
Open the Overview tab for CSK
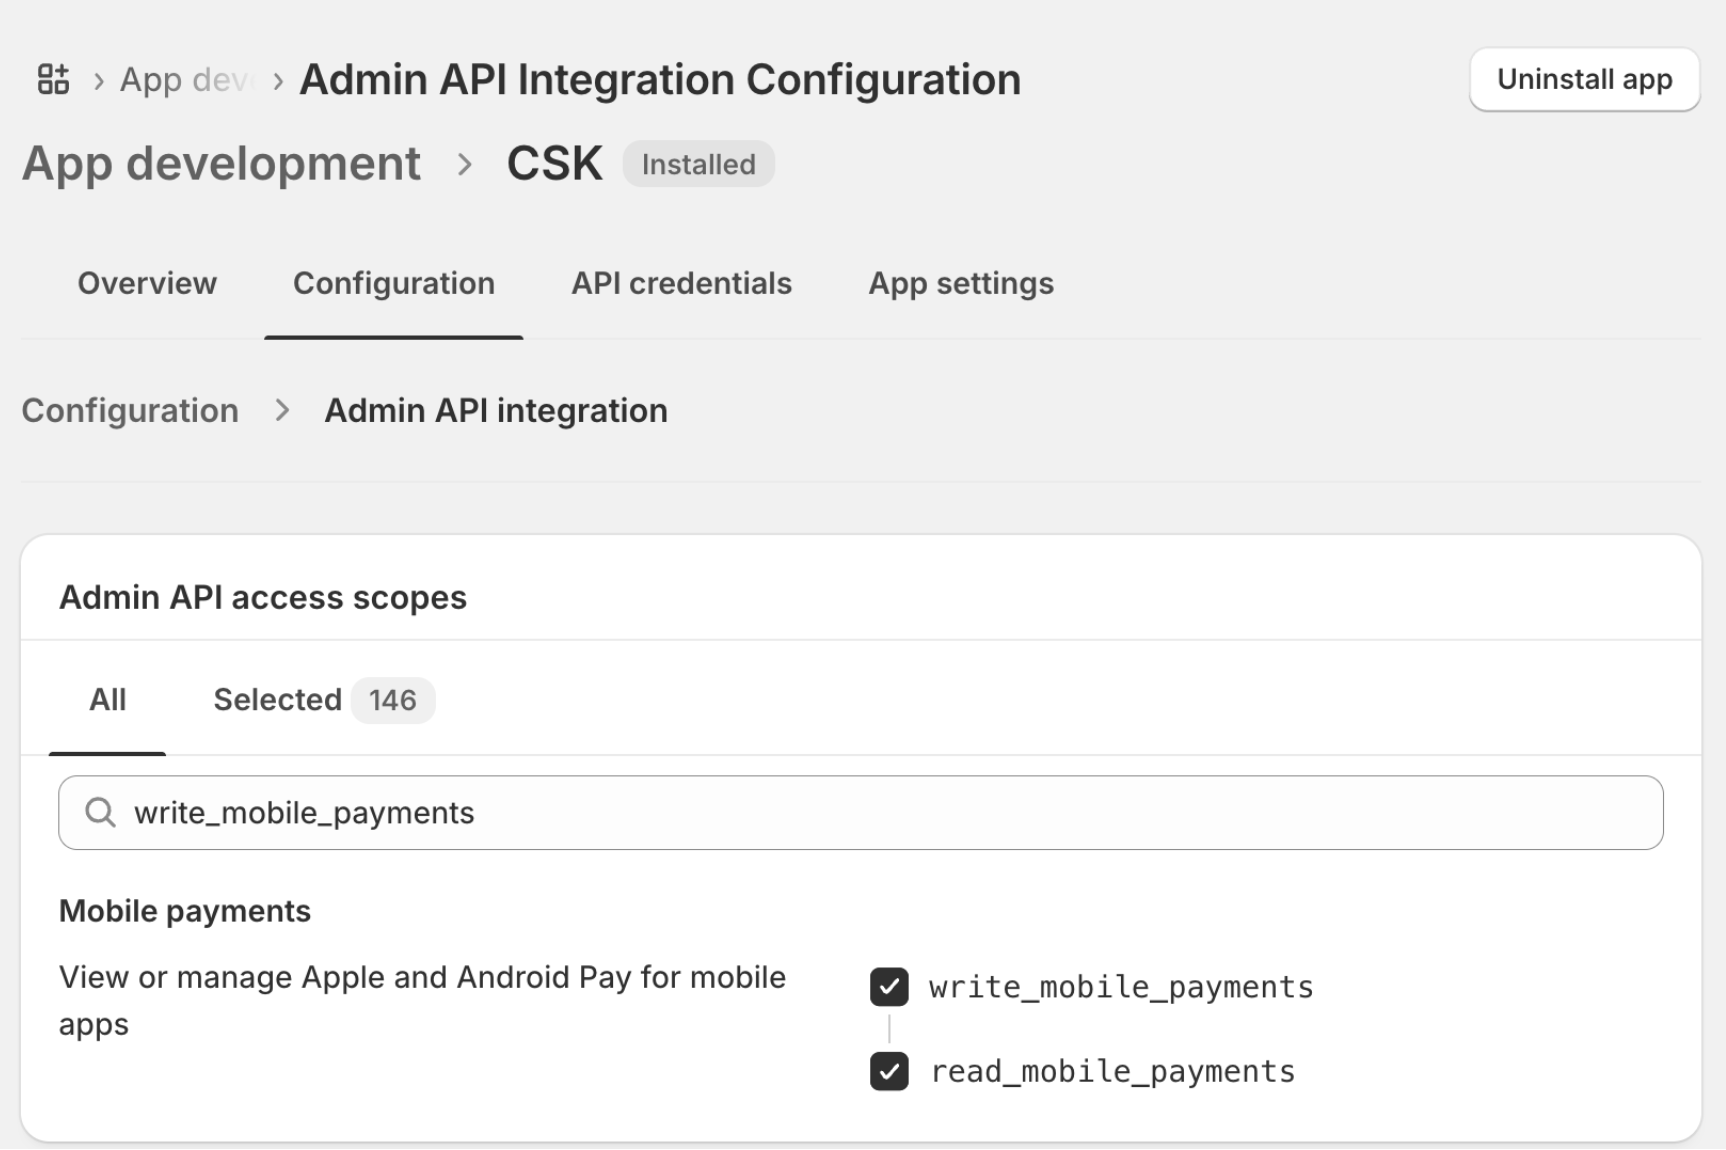147,283
